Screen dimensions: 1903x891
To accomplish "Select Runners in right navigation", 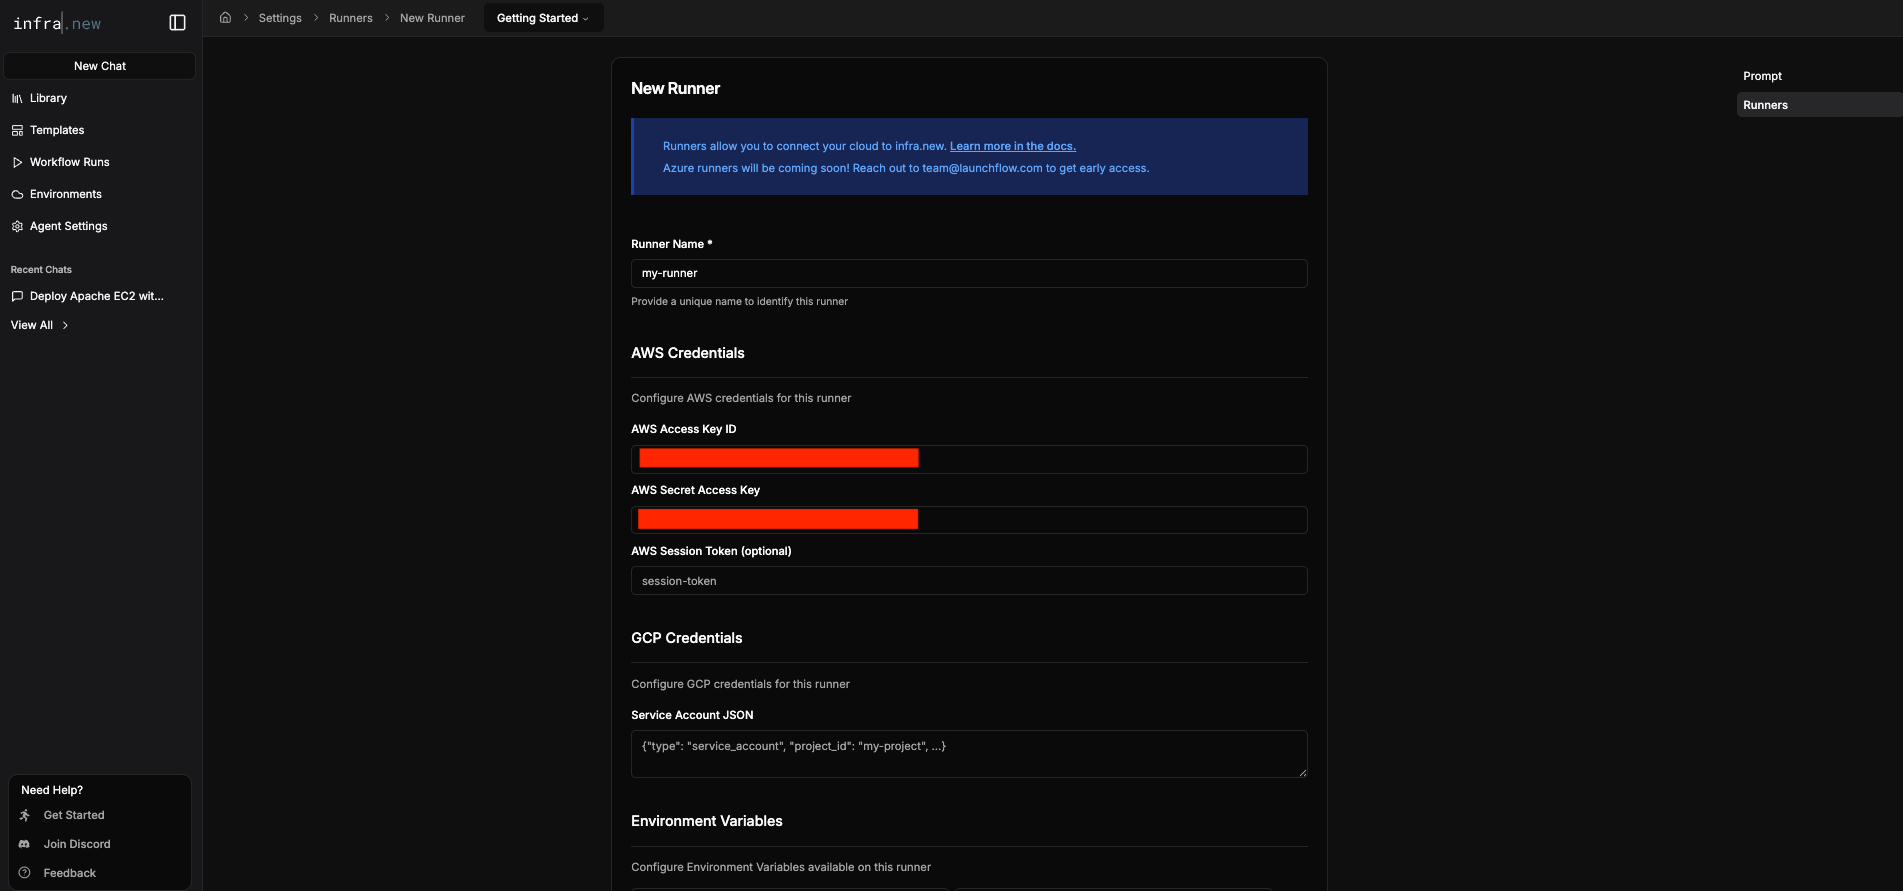I will (1819, 105).
